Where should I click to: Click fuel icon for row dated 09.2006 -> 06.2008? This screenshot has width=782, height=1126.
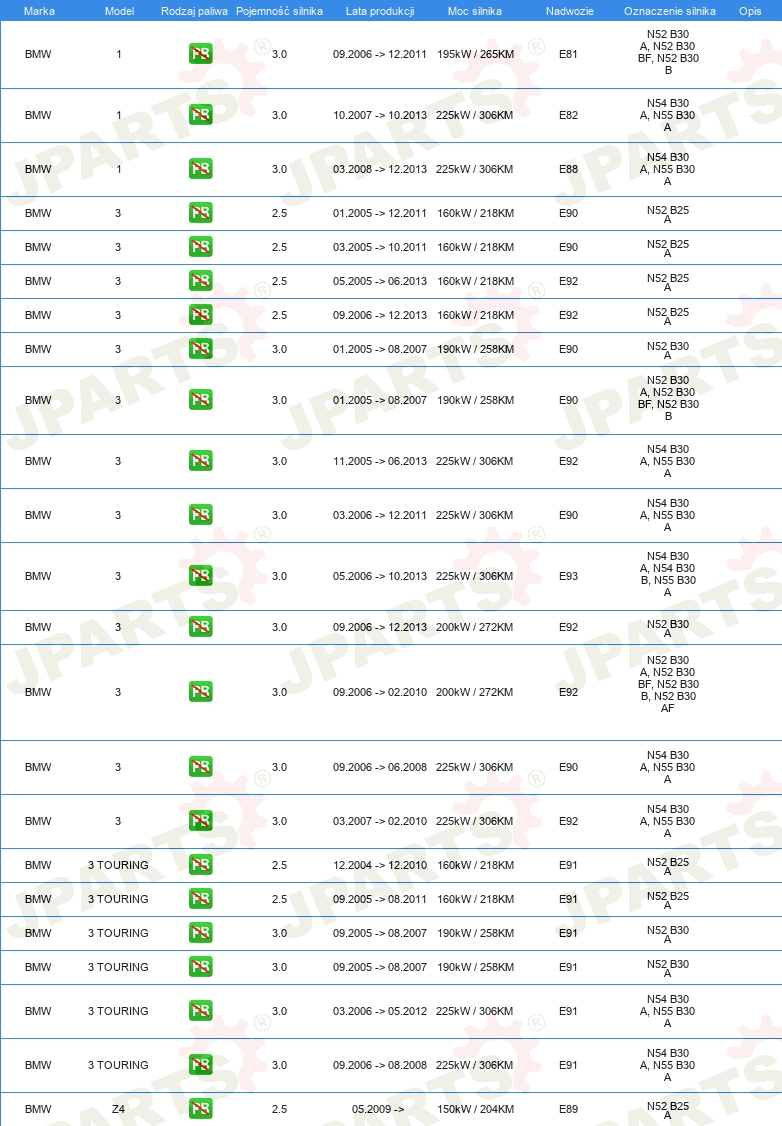200,767
